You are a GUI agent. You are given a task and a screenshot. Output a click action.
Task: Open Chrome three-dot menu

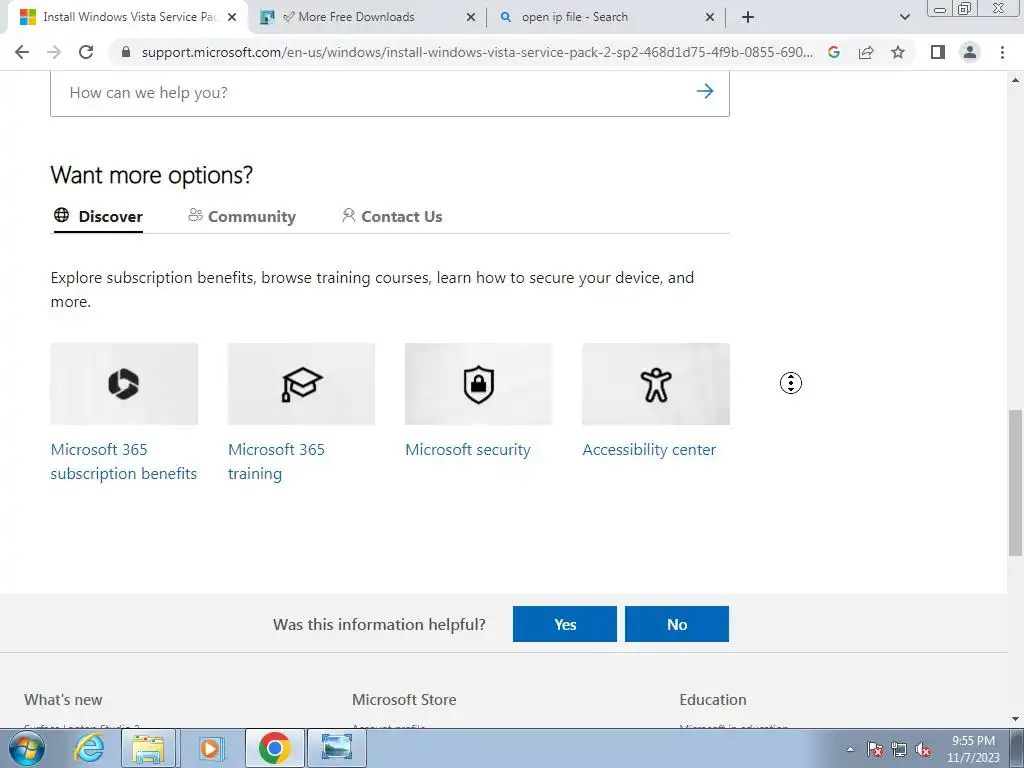coord(1002,52)
